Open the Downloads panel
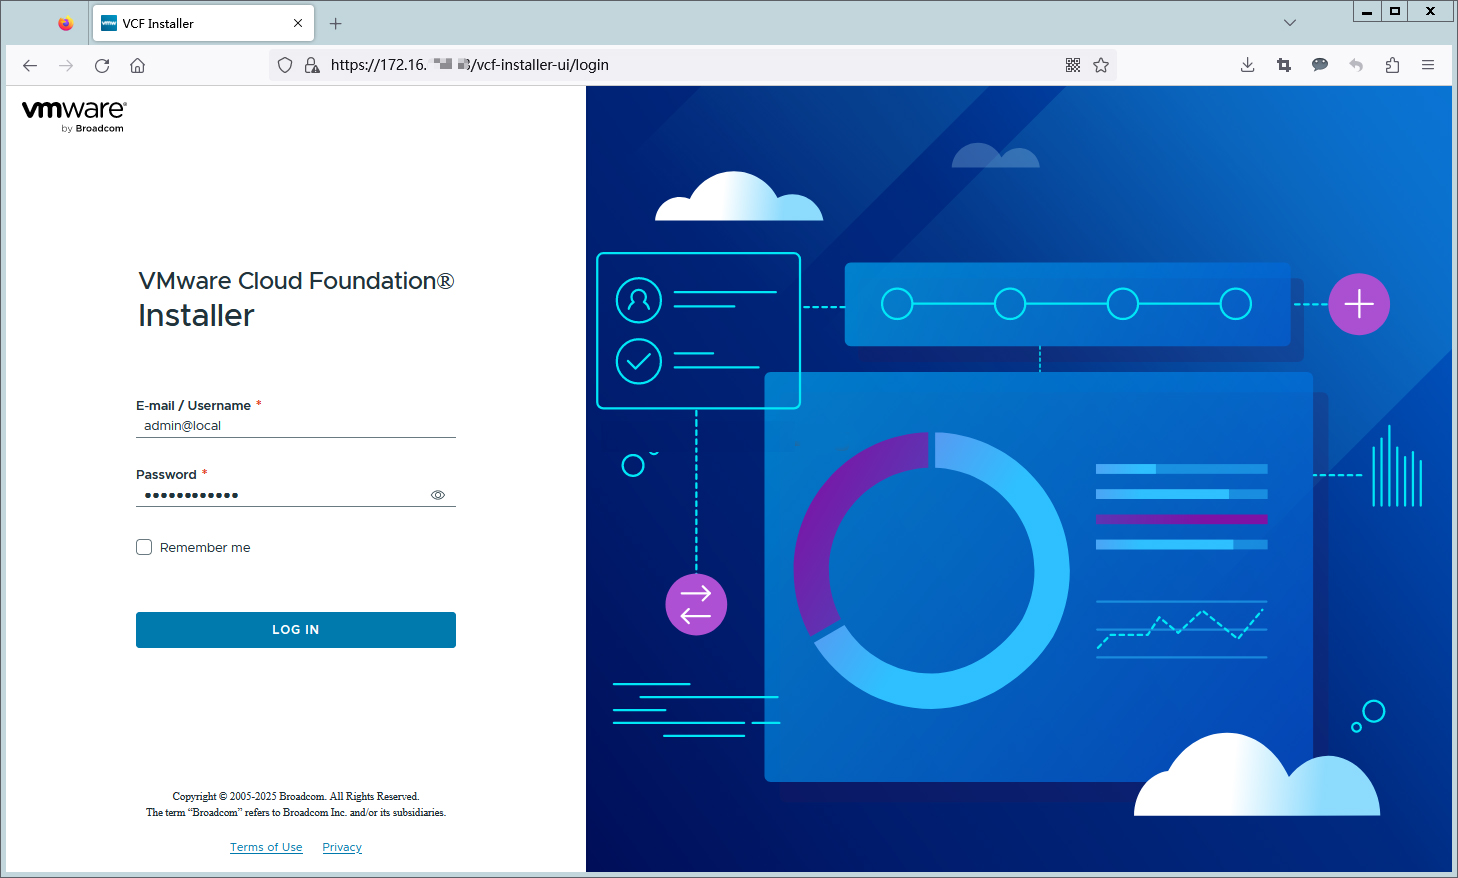Viewport: 1458px width, 878px height. (1248, 65)
